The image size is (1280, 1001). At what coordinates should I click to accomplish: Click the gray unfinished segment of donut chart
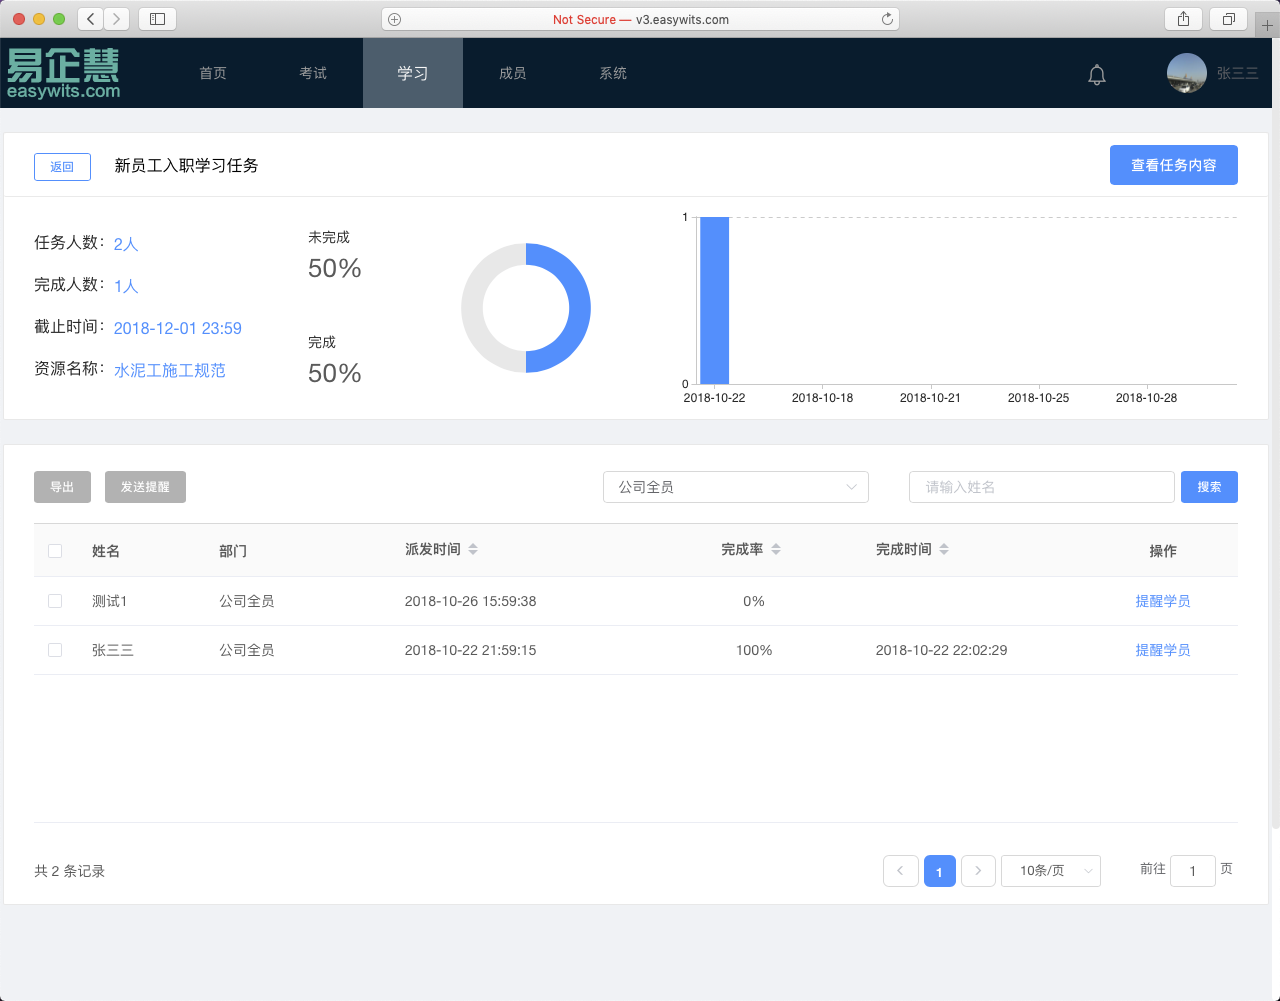click(472, 308)
